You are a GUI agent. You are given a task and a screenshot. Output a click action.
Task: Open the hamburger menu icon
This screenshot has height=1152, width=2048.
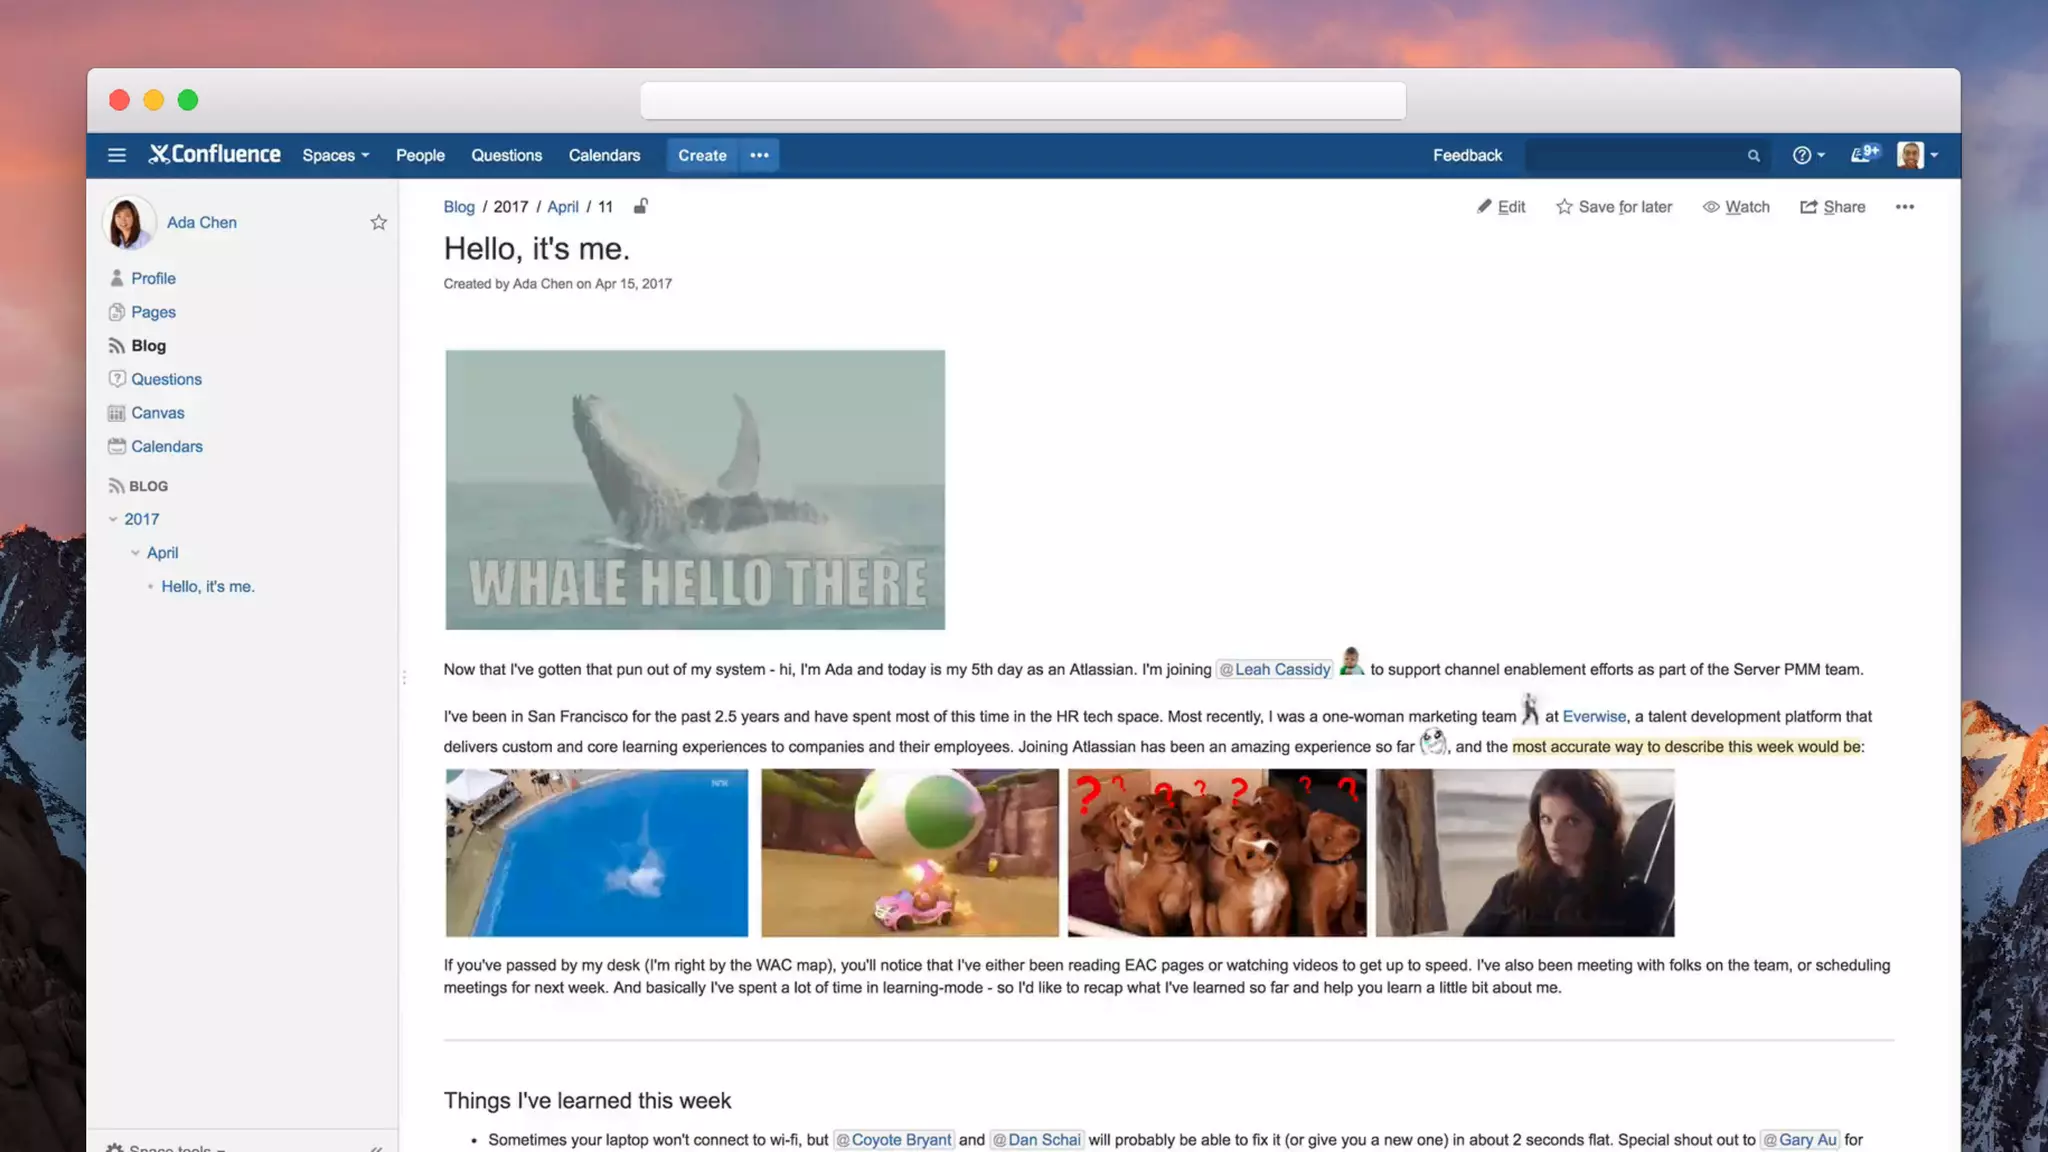pyautogui.click(x=117, y=155)
